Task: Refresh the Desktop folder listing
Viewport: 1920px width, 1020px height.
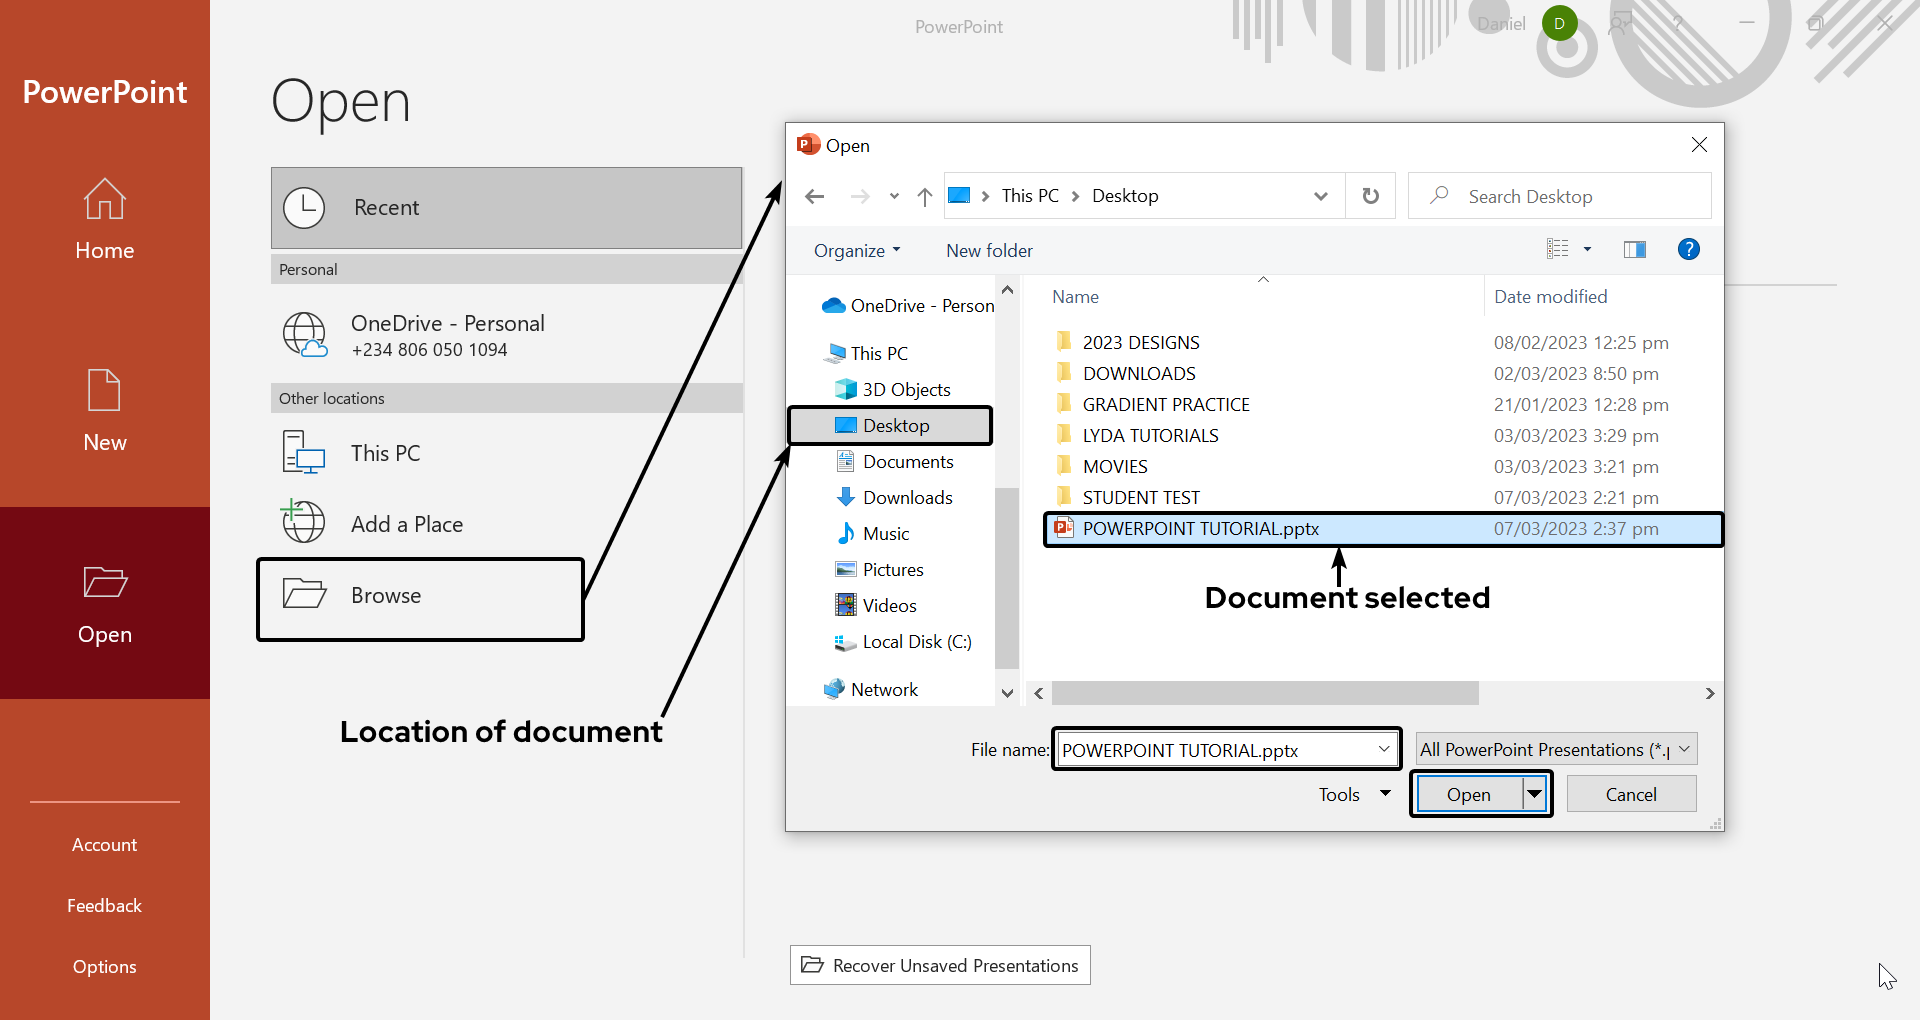Action: [1370, 196]
